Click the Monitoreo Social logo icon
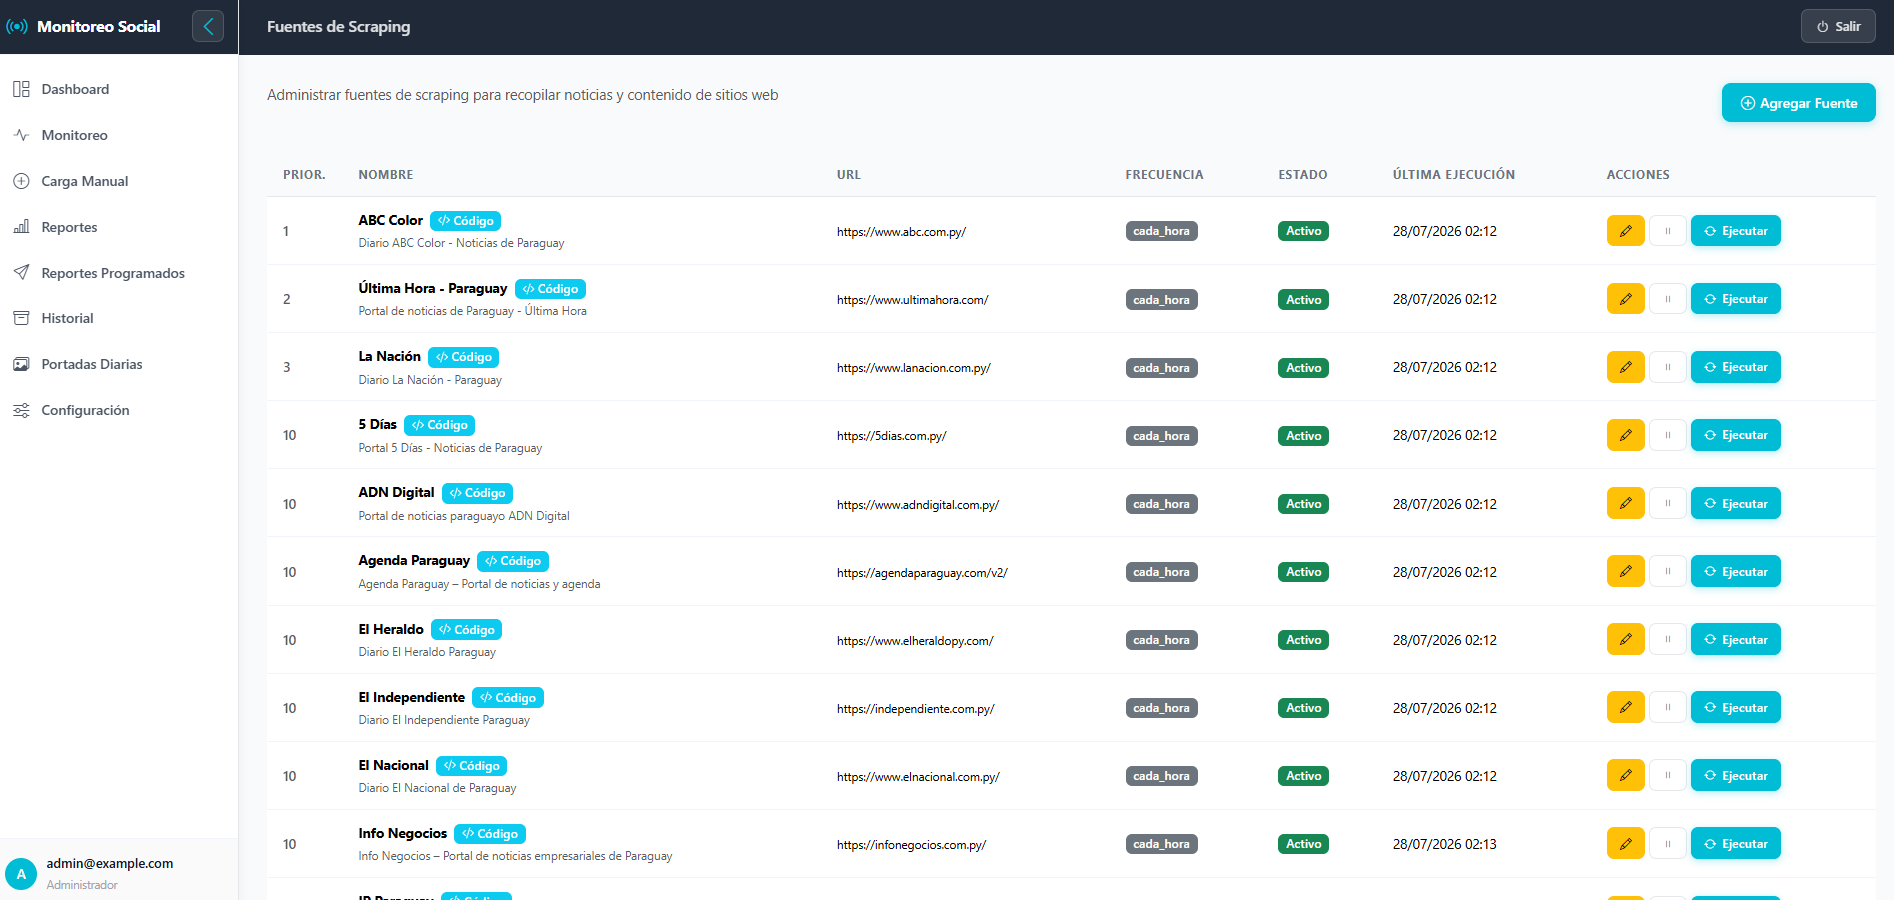Viewport: 1894px width, 900px height. (17, 27)
